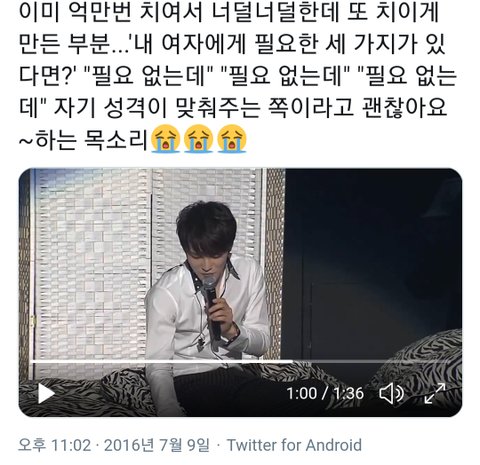The image size is (480, 465).
Task: Click the second crying emoji
Action: 199,138
